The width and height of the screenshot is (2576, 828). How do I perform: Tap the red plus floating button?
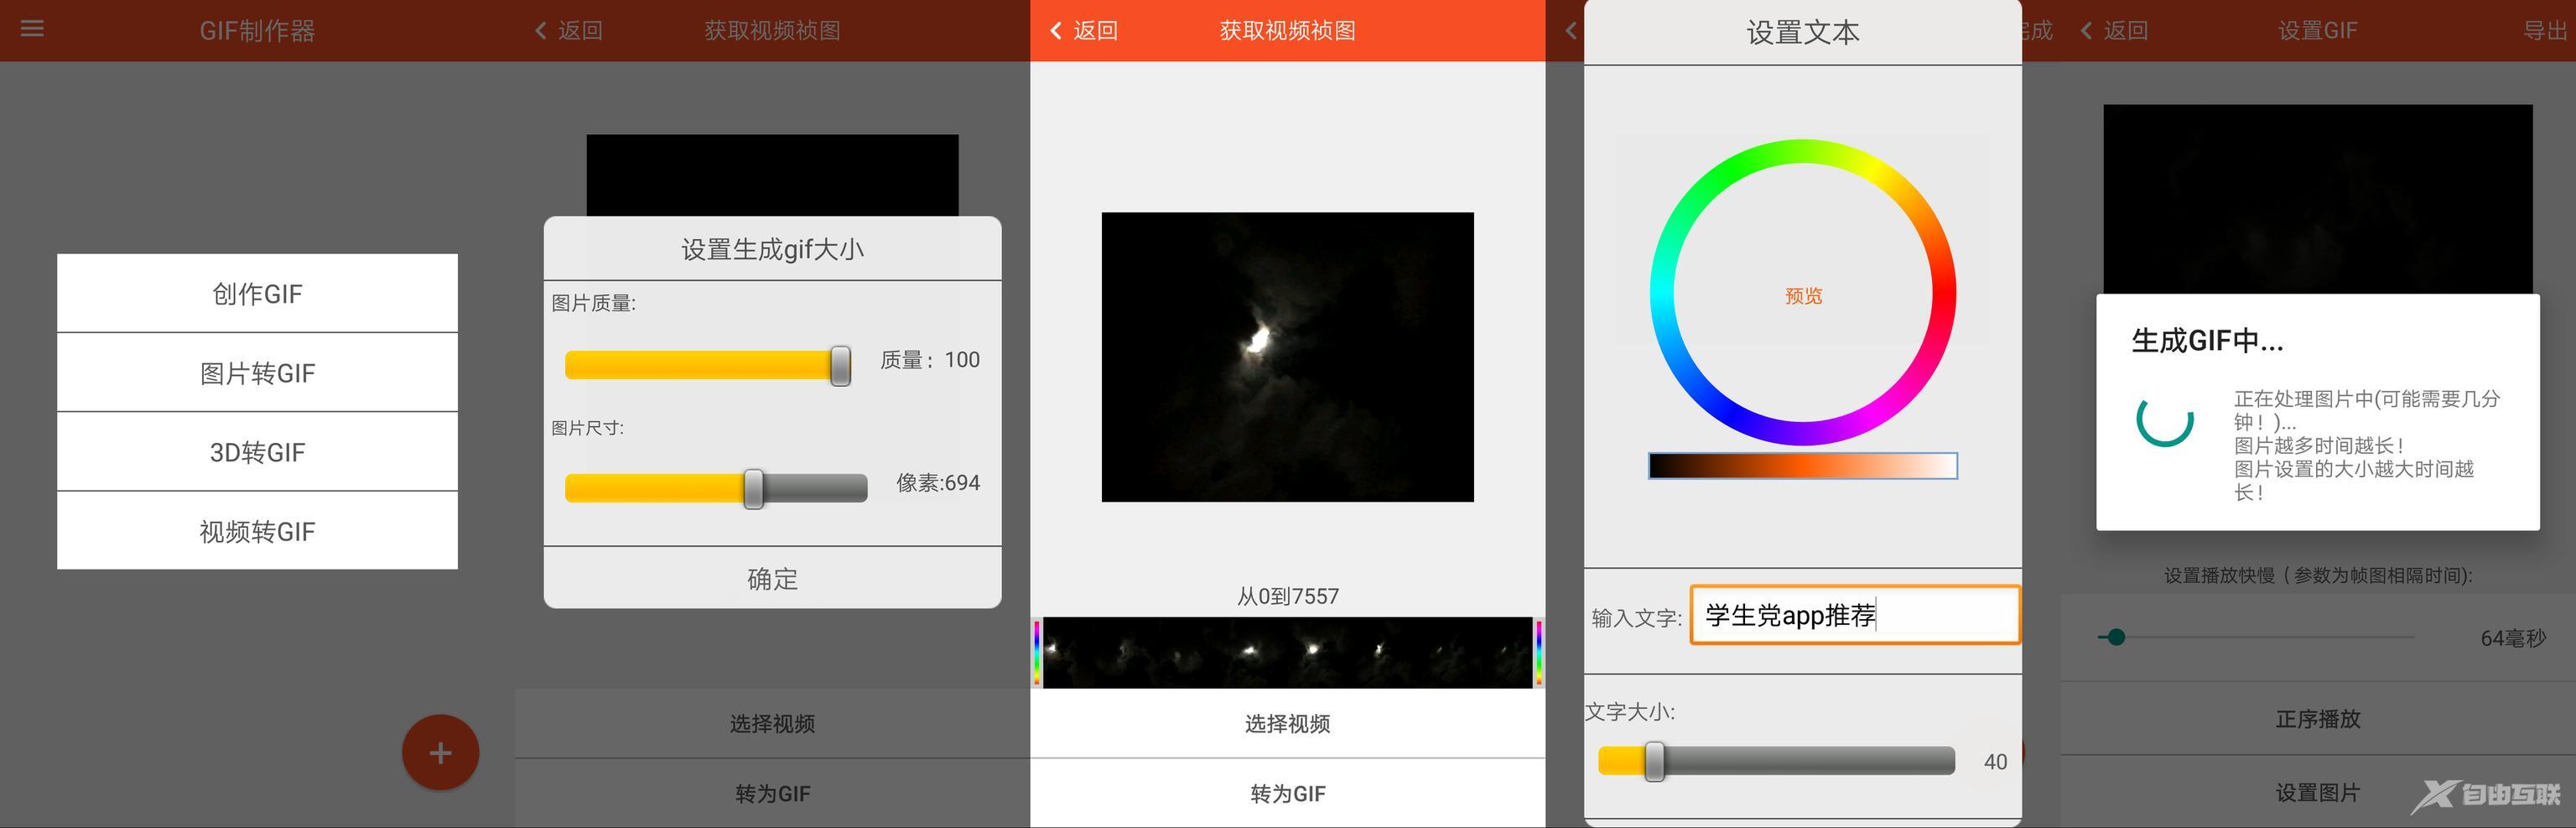(x=440, y=752)
